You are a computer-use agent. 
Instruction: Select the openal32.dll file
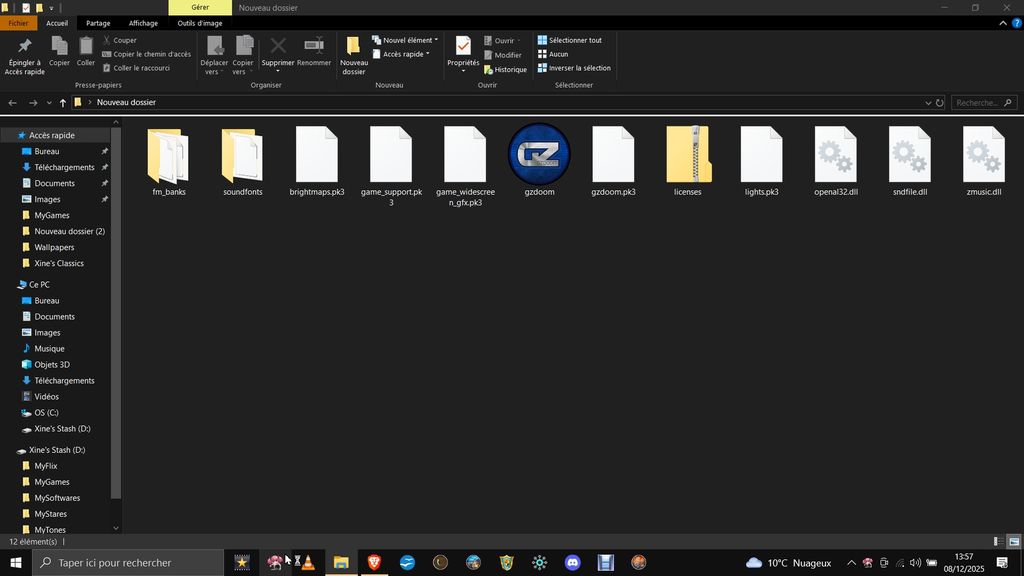[x=835, y=156]
